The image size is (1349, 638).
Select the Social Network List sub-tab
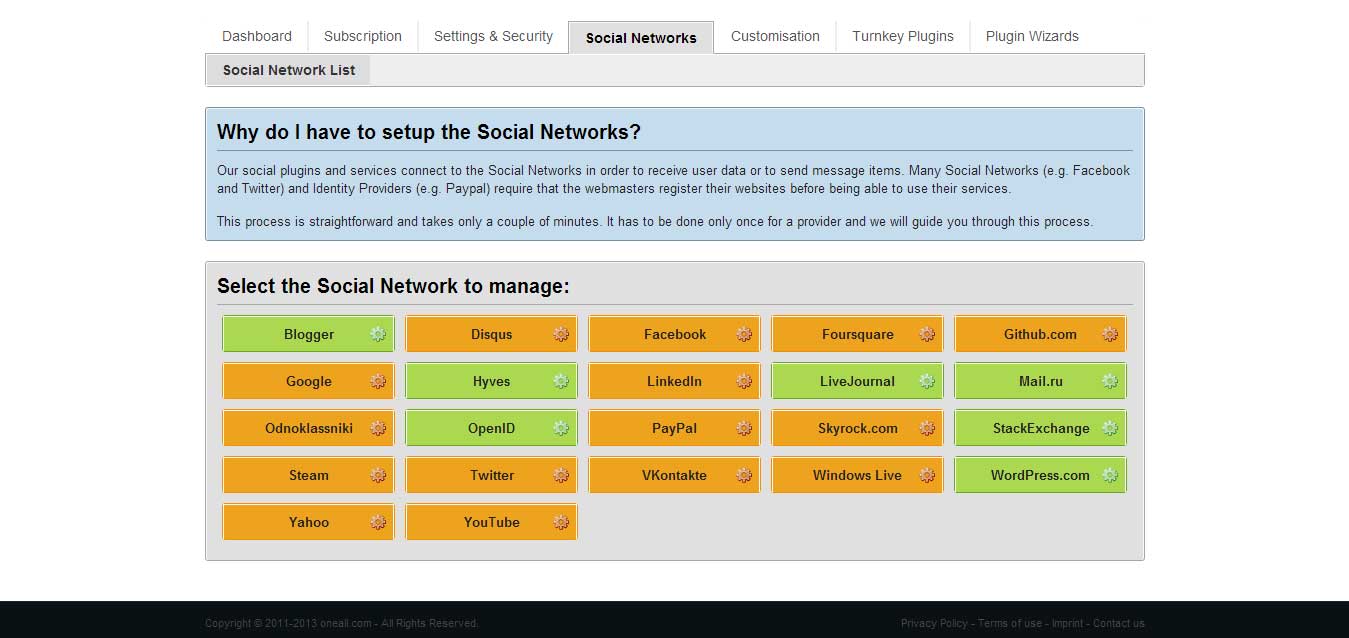(x=289, y=70)
